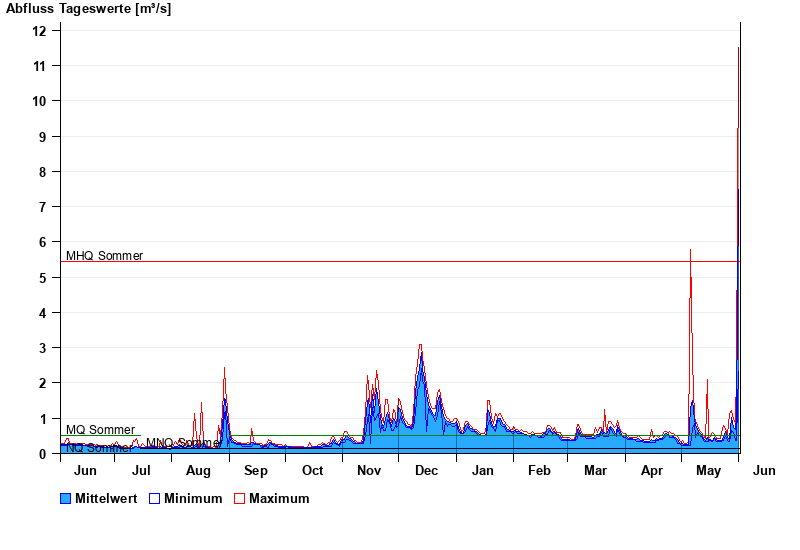Select the Maximum legend label
The height and width of the screenshot is (550, 800).
click(x=279, y=498)
